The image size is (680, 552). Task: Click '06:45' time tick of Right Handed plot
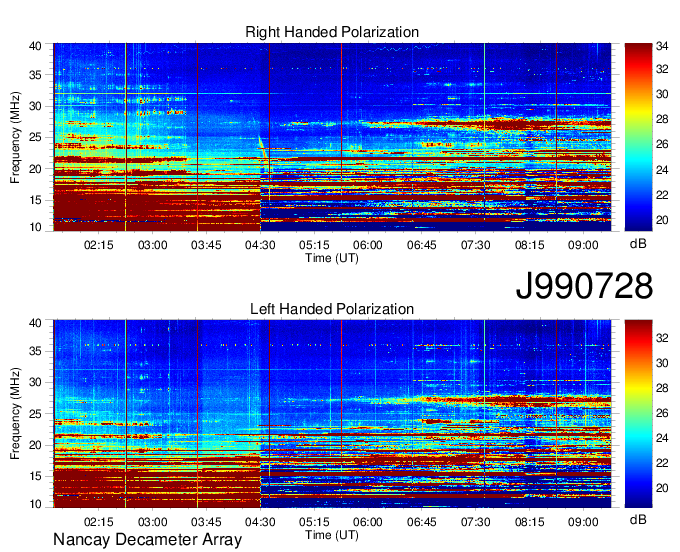[x=422, y=245]
